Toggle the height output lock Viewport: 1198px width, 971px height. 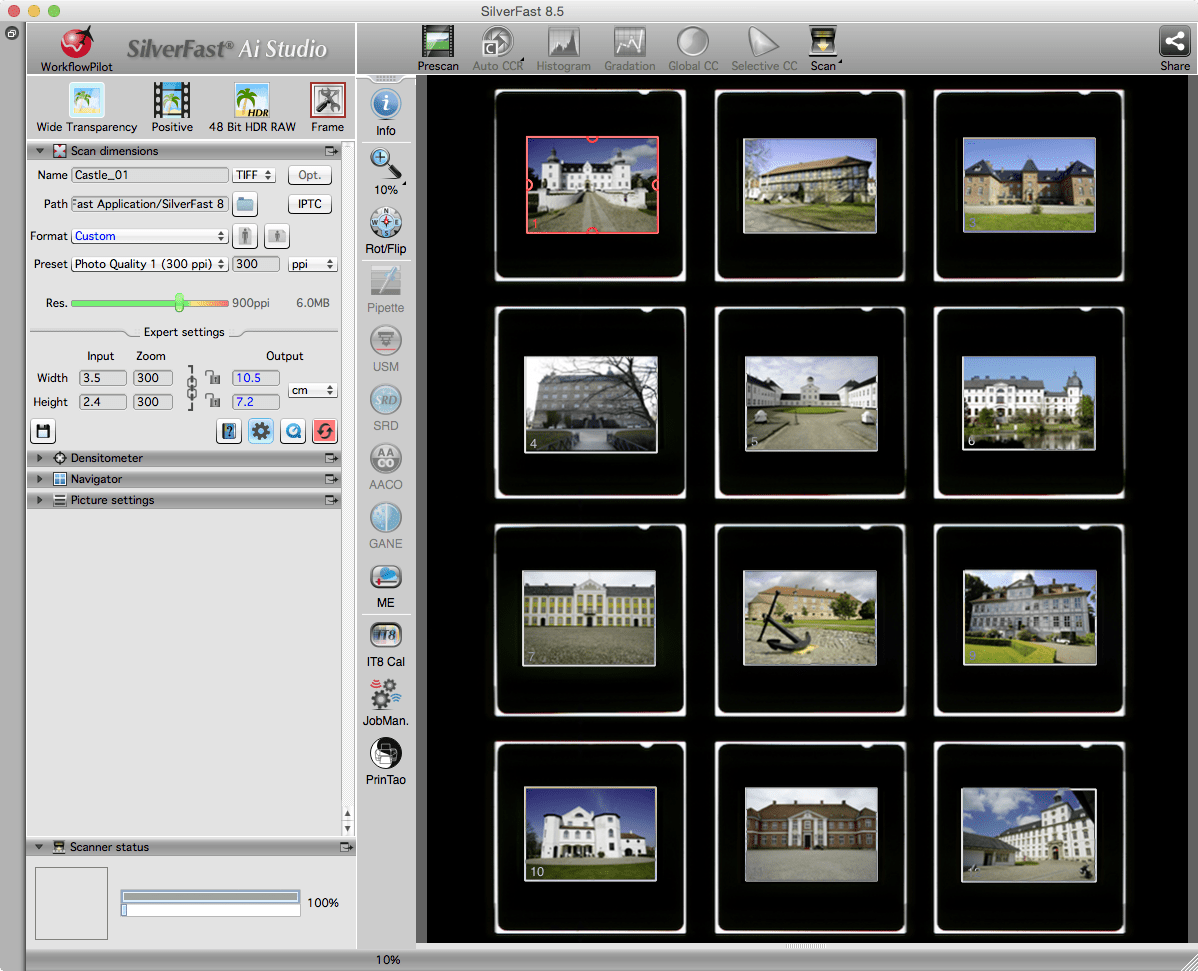pyautogui.click(x=212, y=402)
